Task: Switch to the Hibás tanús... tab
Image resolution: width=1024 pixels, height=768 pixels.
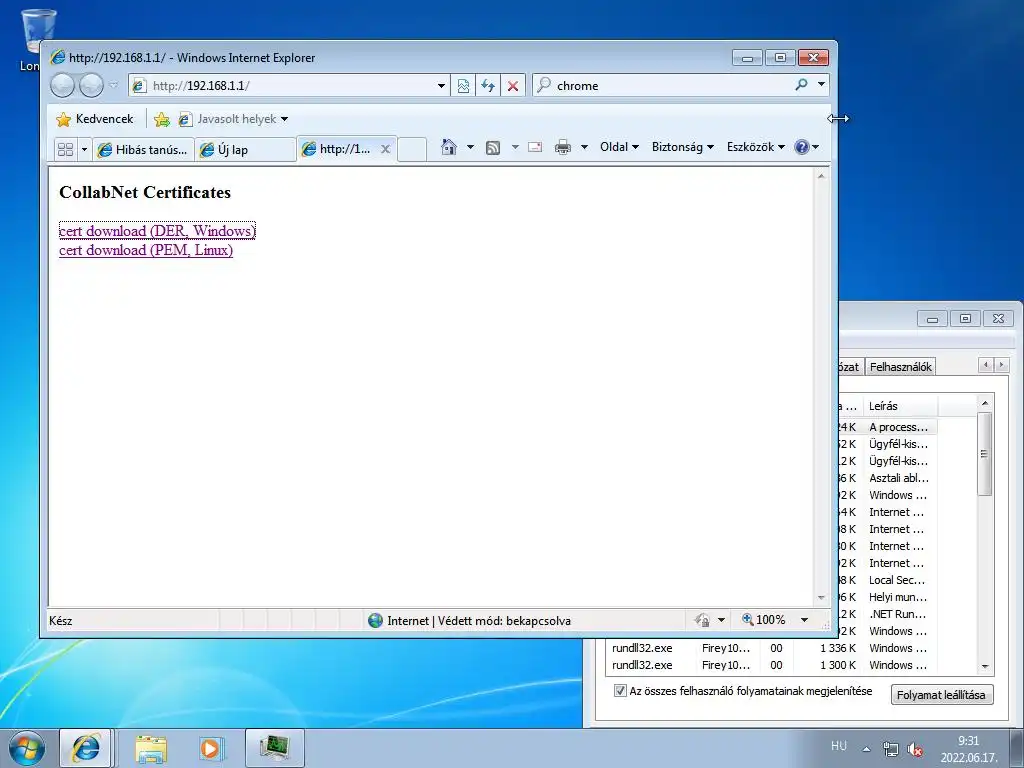Action: click(143, 150)
